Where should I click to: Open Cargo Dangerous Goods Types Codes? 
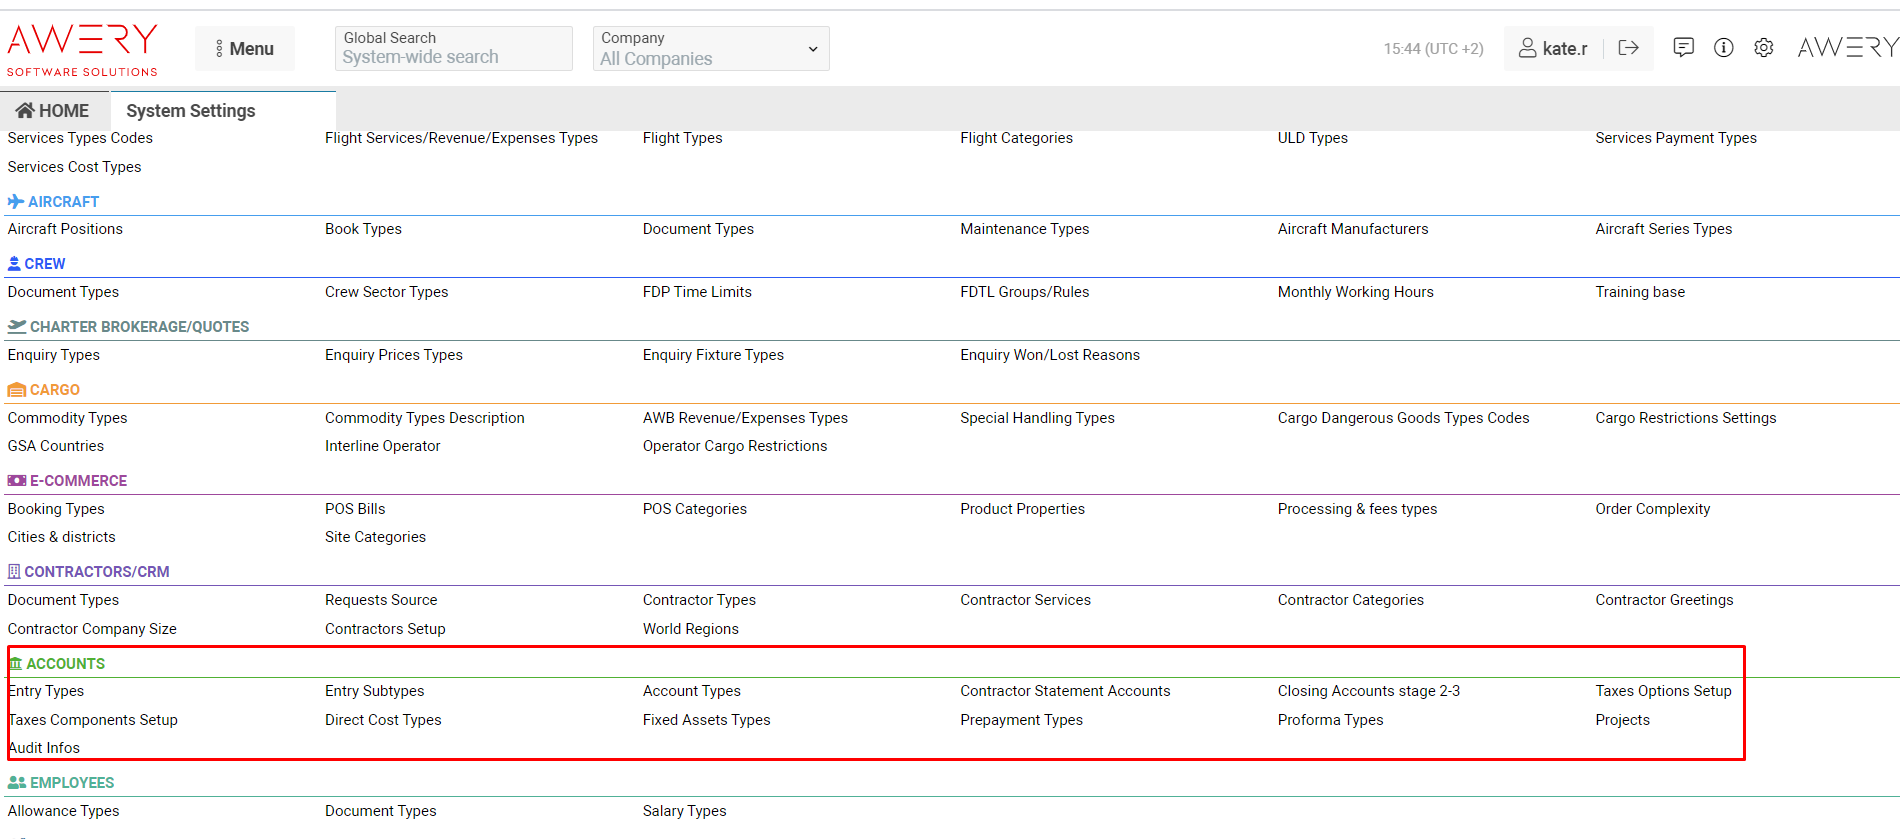(1402, 418)
